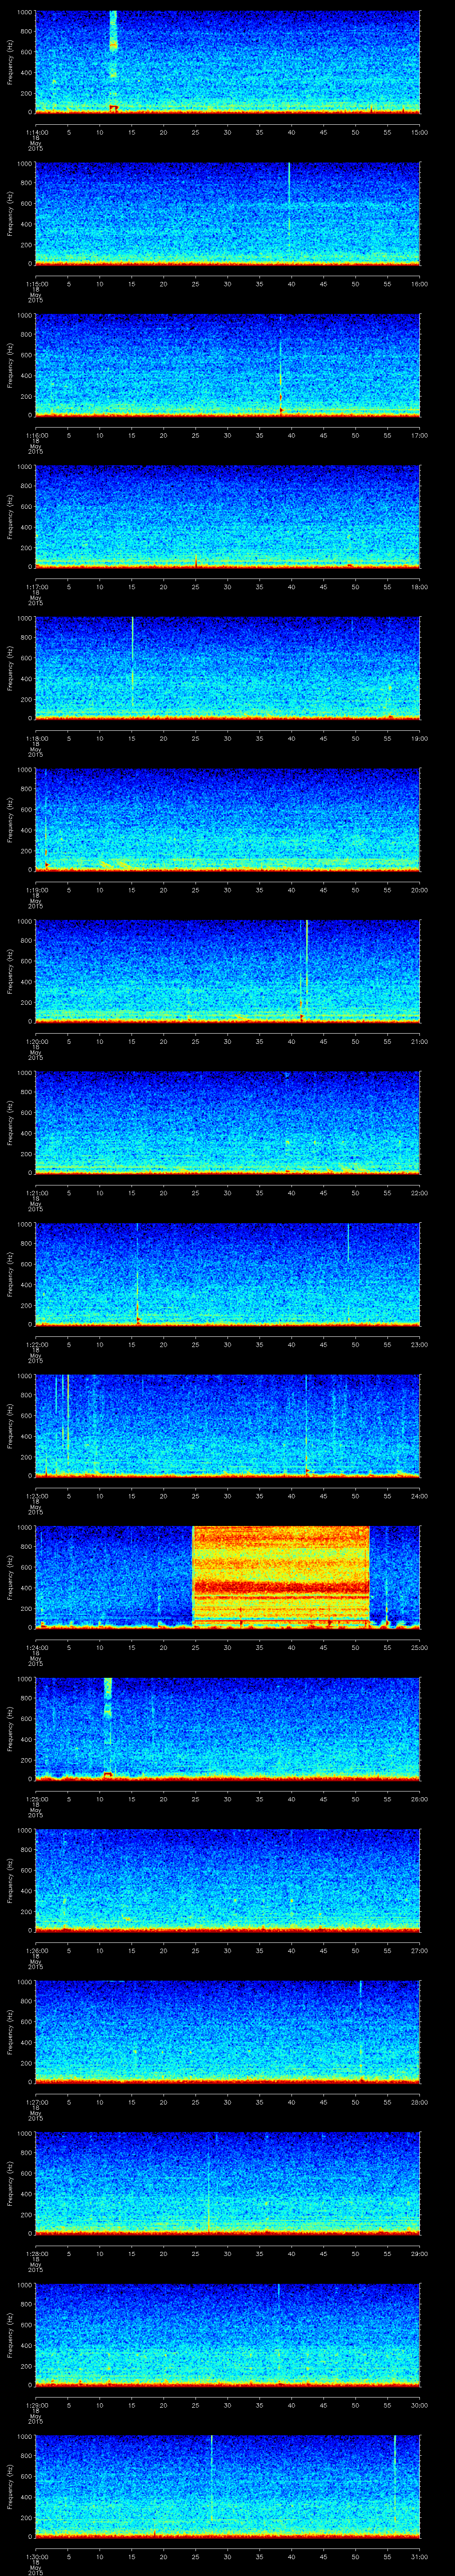Viewport: 455px width, 2576px height.
Task: Click the '1:21:00' time axis label
Action: [36, 1193]
